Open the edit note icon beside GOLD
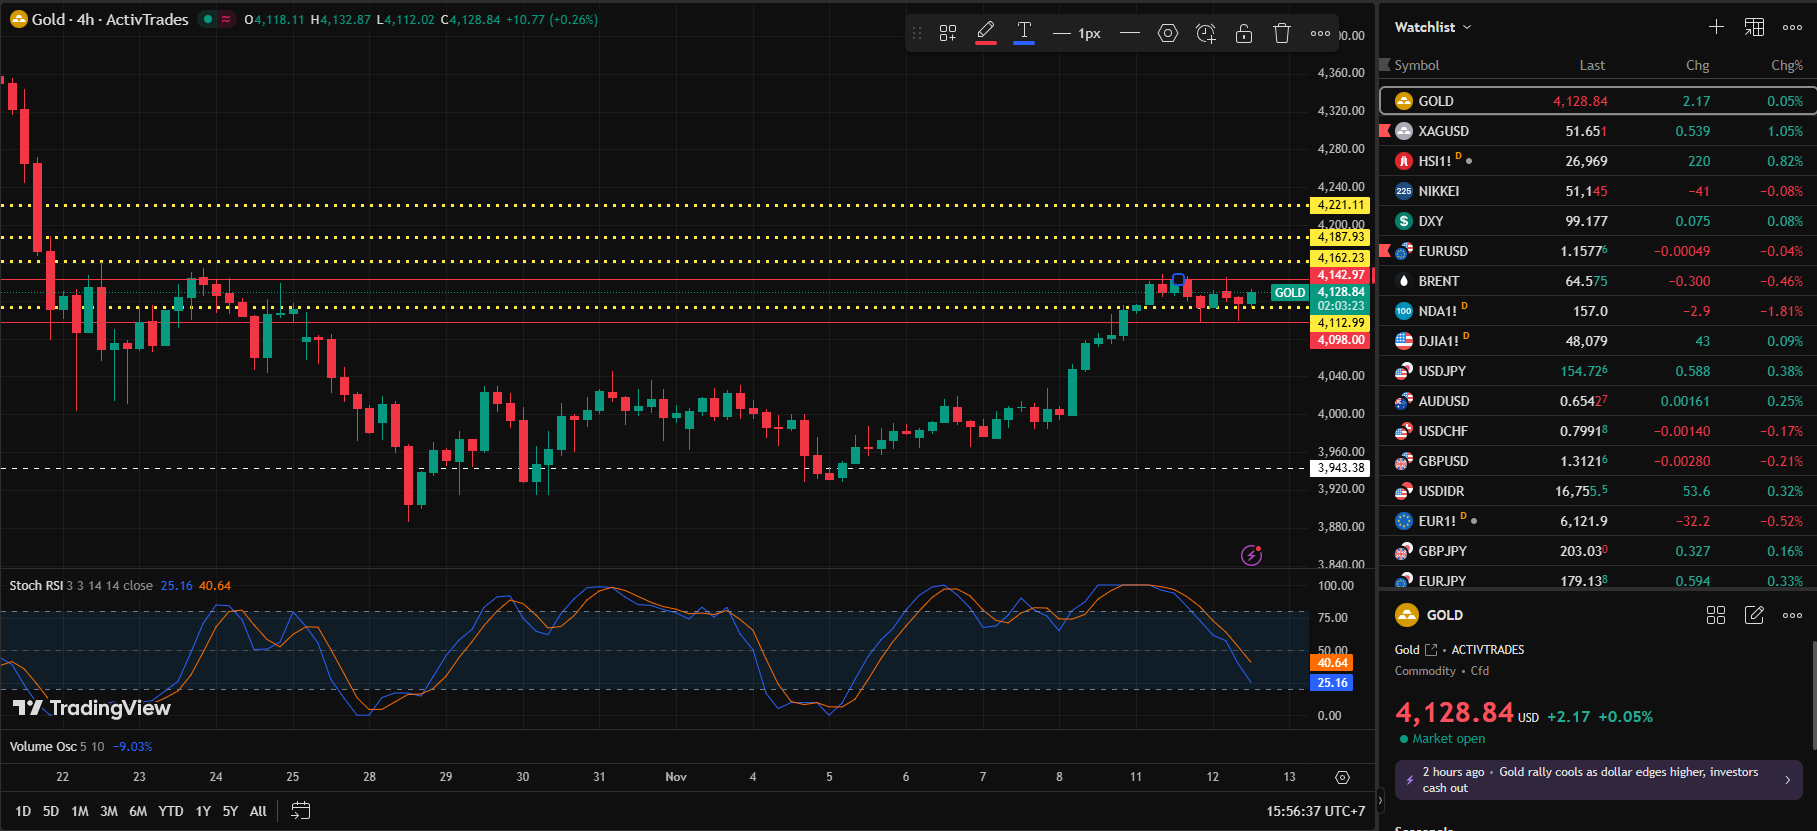The height and width of the screenshot is (831, 1817). (x=1754, y=615)
